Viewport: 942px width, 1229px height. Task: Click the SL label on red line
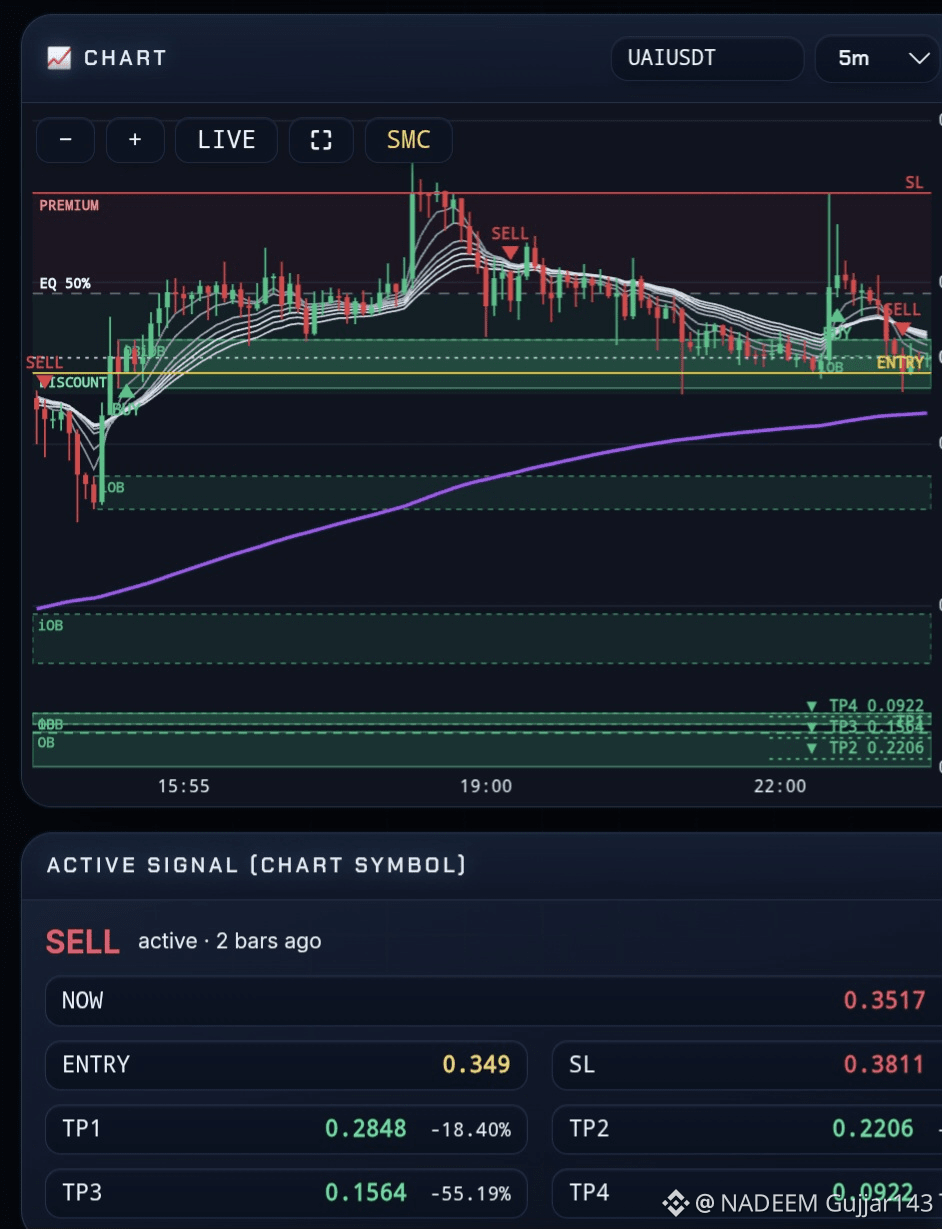(914, 182)
